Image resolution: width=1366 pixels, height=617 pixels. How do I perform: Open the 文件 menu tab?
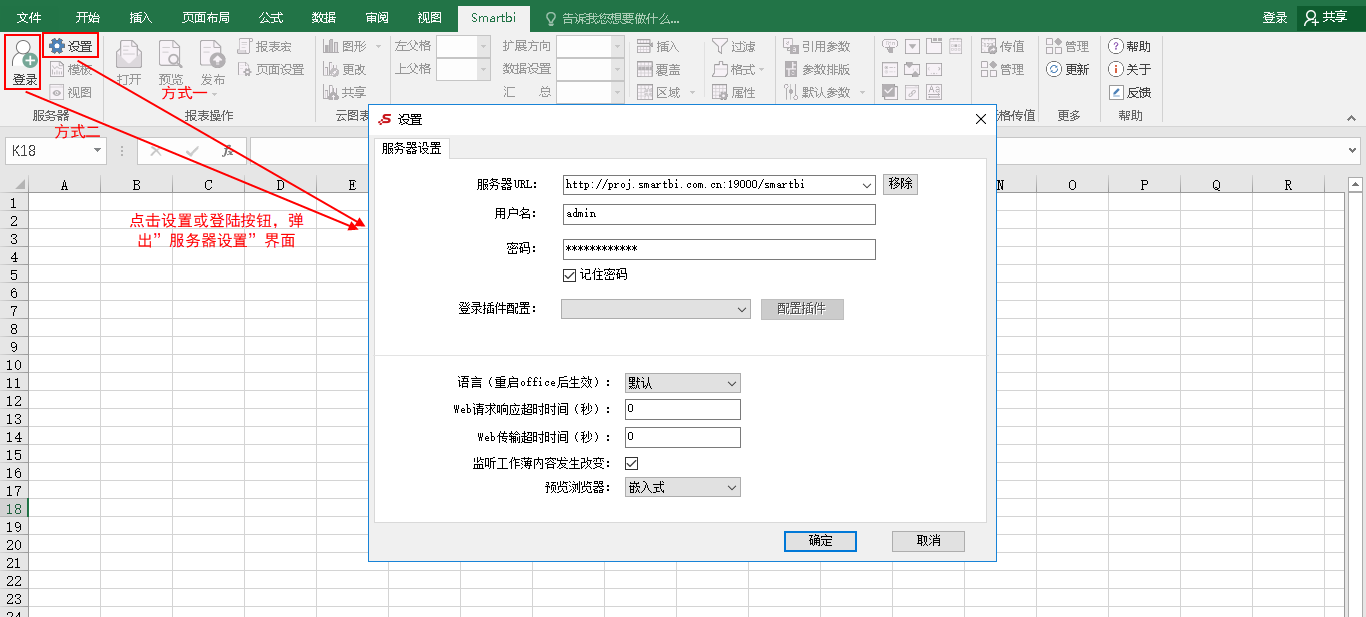(x=29, y=18)
